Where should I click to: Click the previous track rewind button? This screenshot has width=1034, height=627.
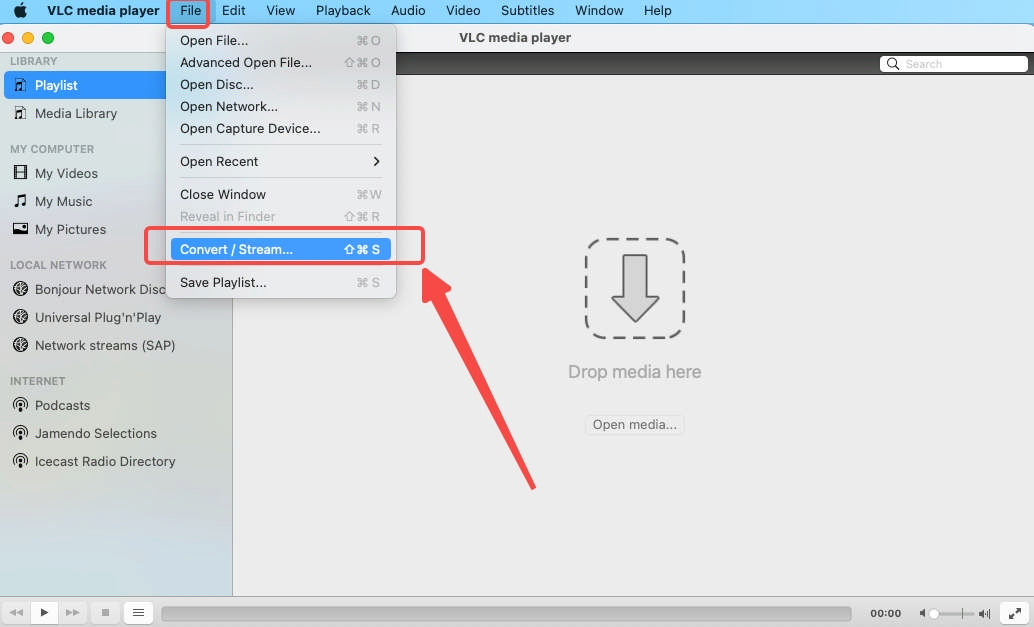[16, 612]
